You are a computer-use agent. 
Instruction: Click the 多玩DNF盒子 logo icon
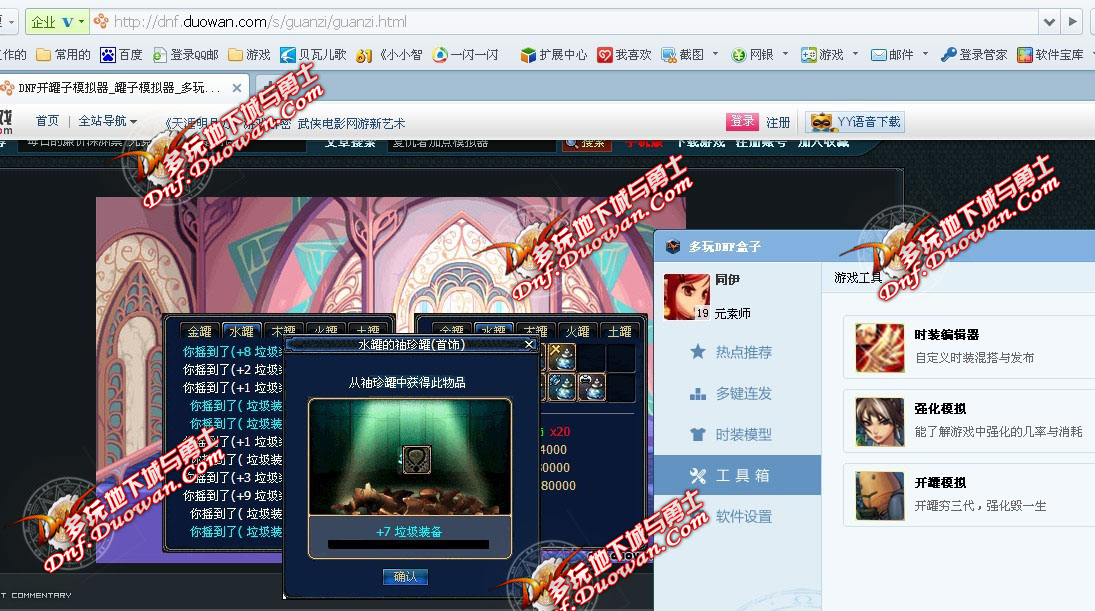673,246
